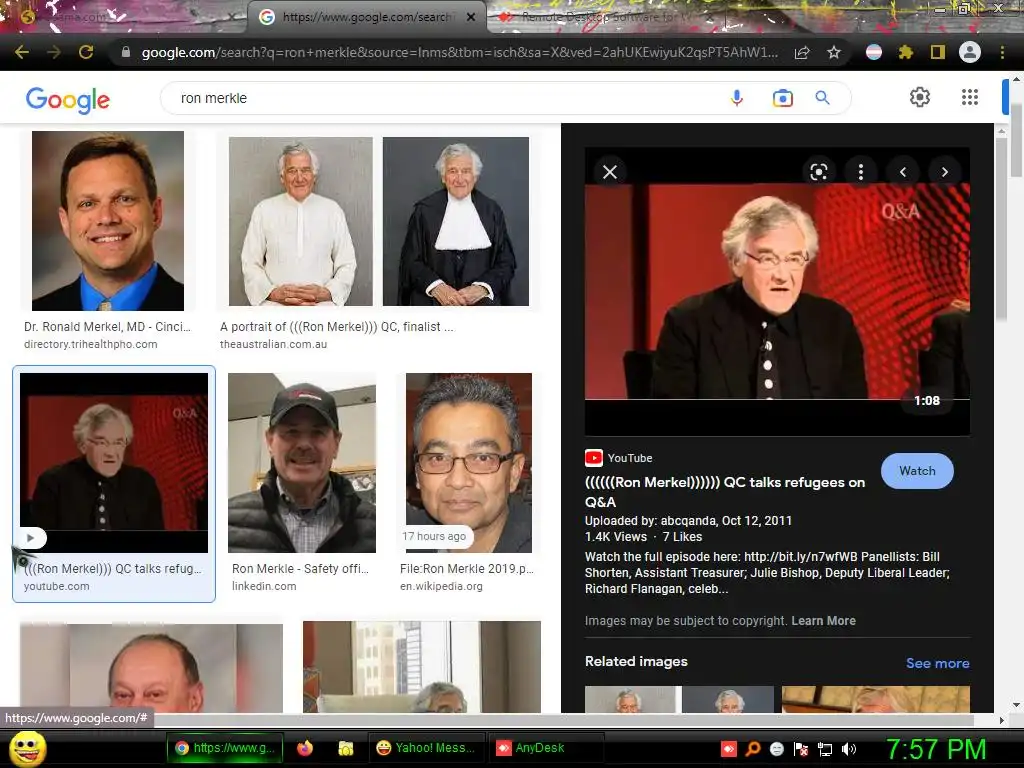Screen dimensions: 1024x768
Task: Show previous image in preview
Action: click(x=903, y=172)
